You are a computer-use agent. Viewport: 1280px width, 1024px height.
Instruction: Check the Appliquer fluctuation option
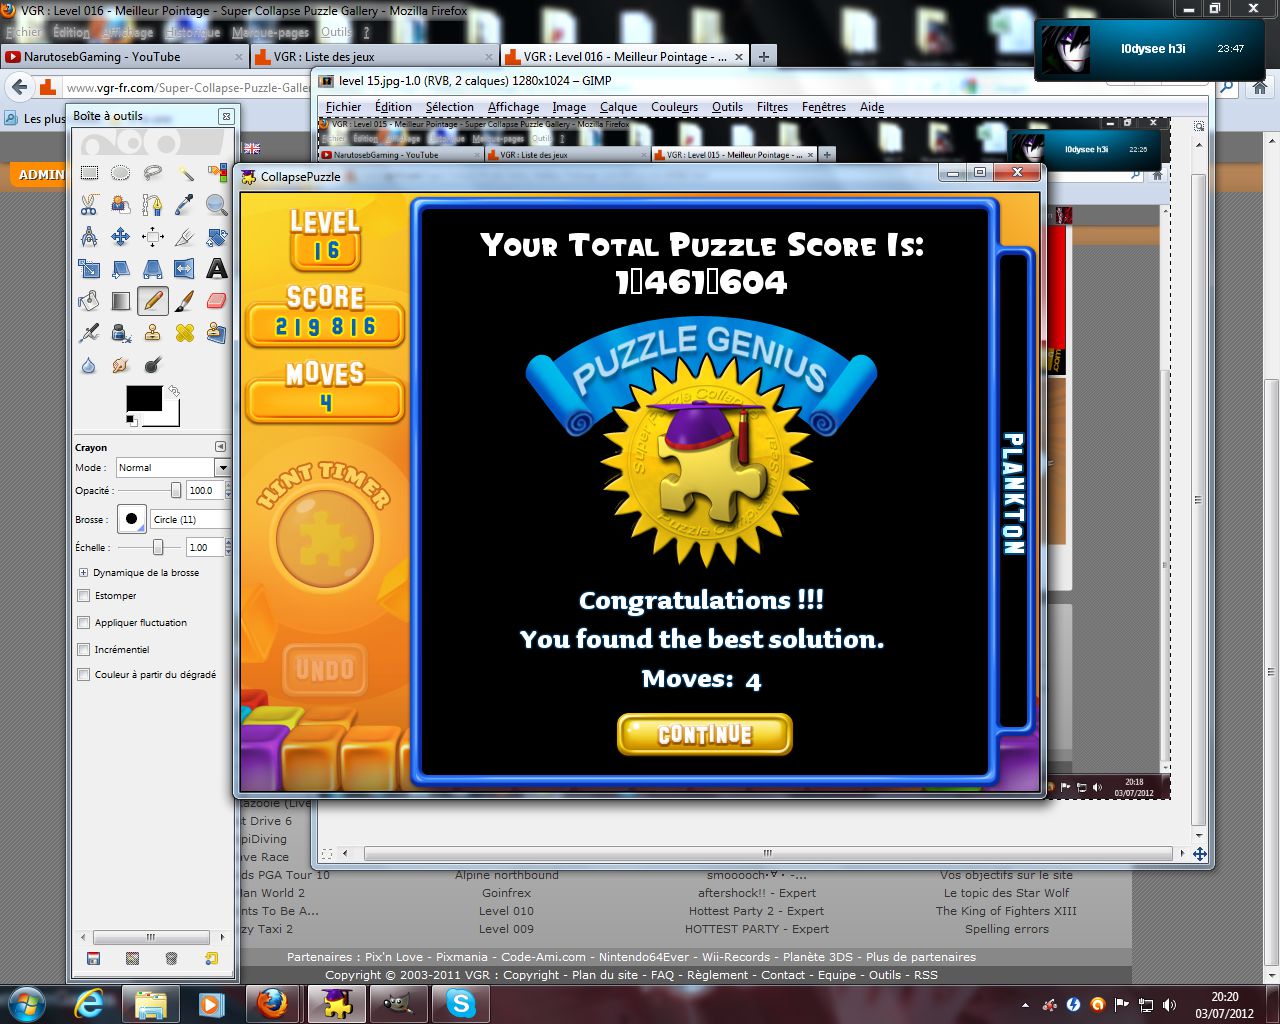coord(84,623)
